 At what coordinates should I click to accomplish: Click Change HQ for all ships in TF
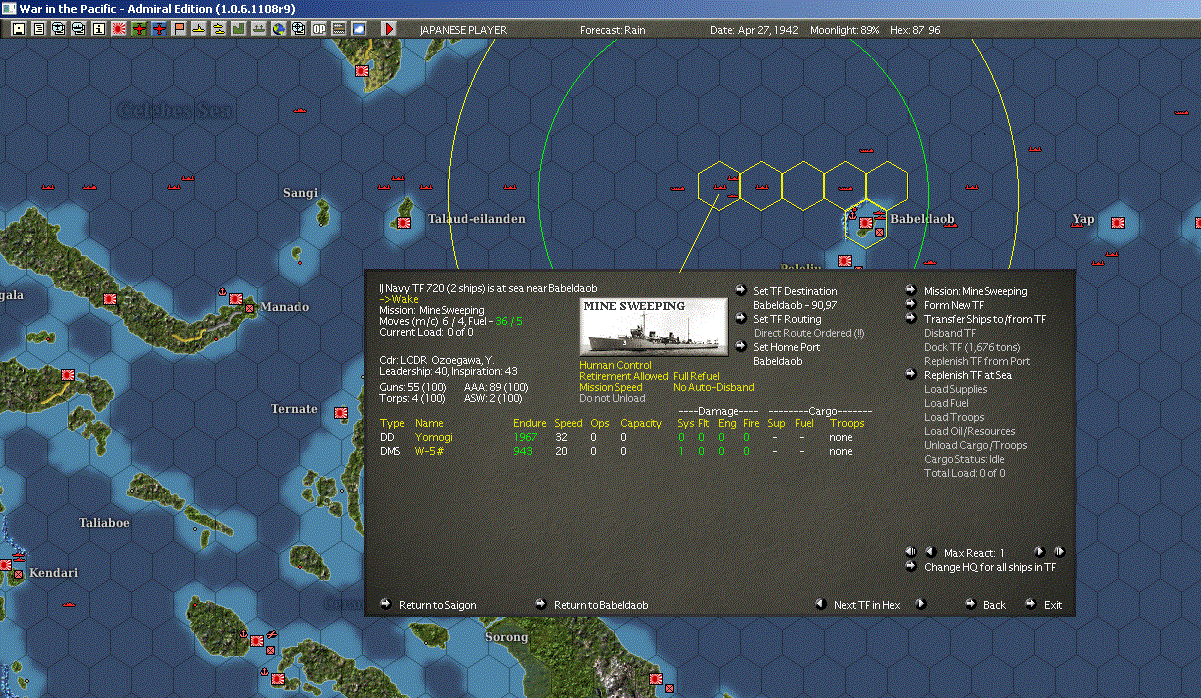(x=990, y=567)
